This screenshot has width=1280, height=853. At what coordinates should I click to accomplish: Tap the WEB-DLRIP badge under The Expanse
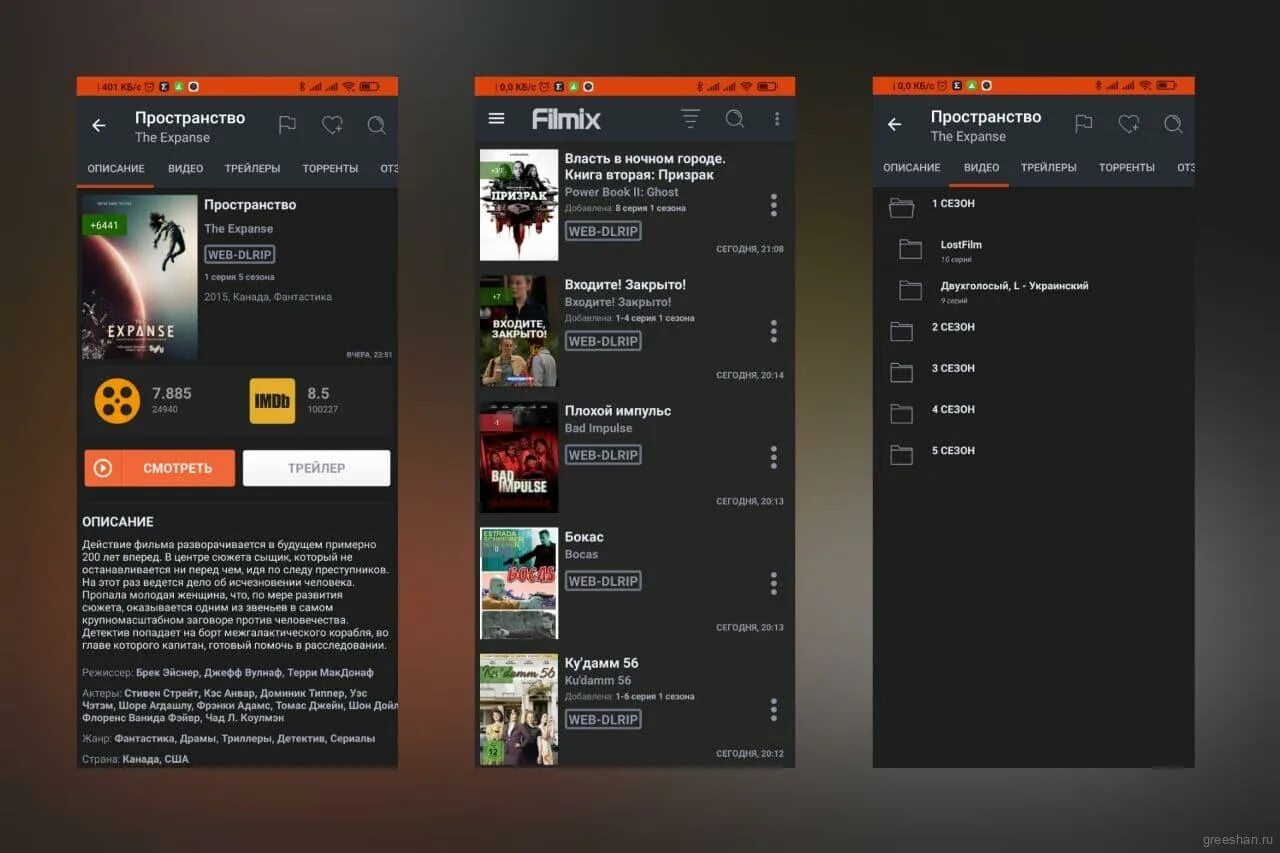(x=240, y=254)
